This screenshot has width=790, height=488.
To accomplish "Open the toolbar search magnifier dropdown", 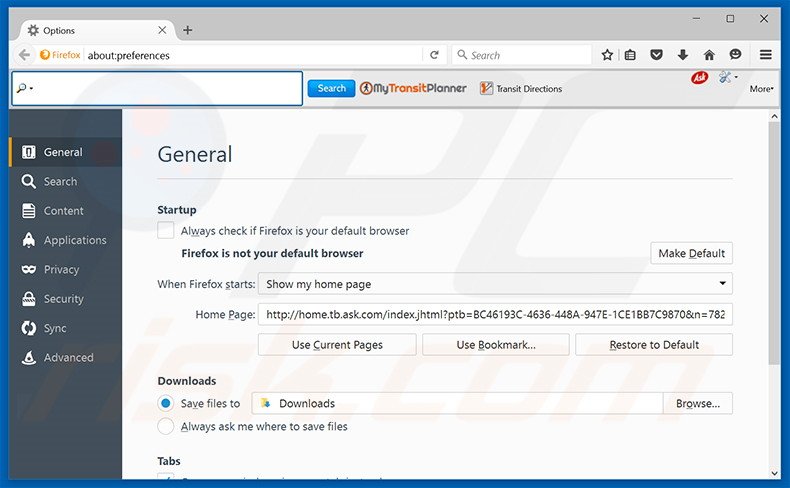I will click(x=24, y=88).
